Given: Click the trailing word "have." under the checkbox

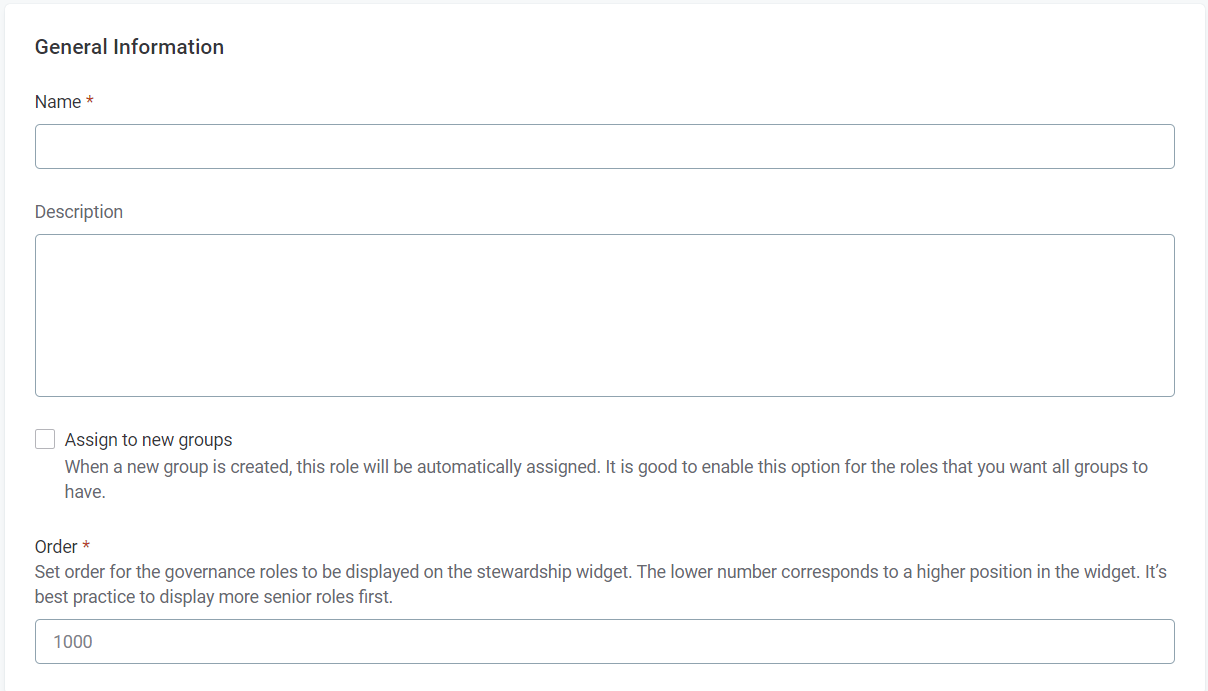Looking at the screenshot, I should 85,492.
